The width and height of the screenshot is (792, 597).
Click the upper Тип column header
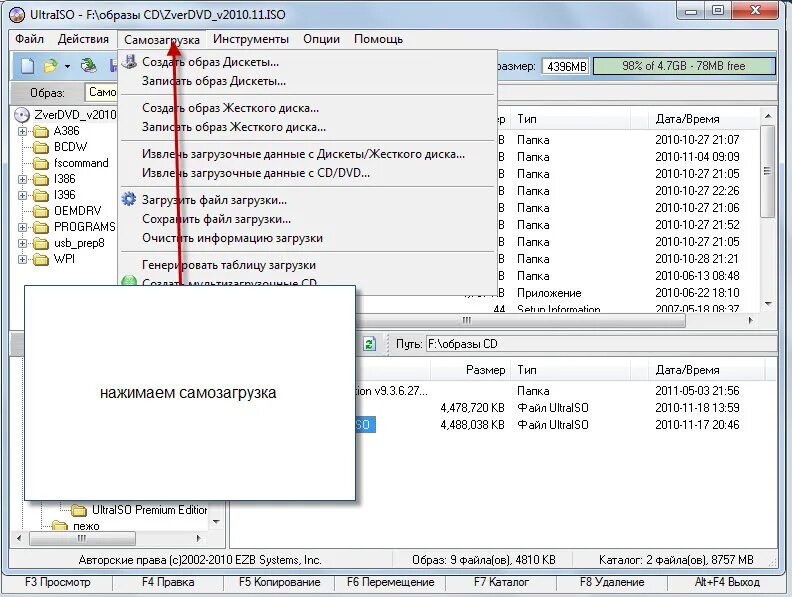coord(570,119)
